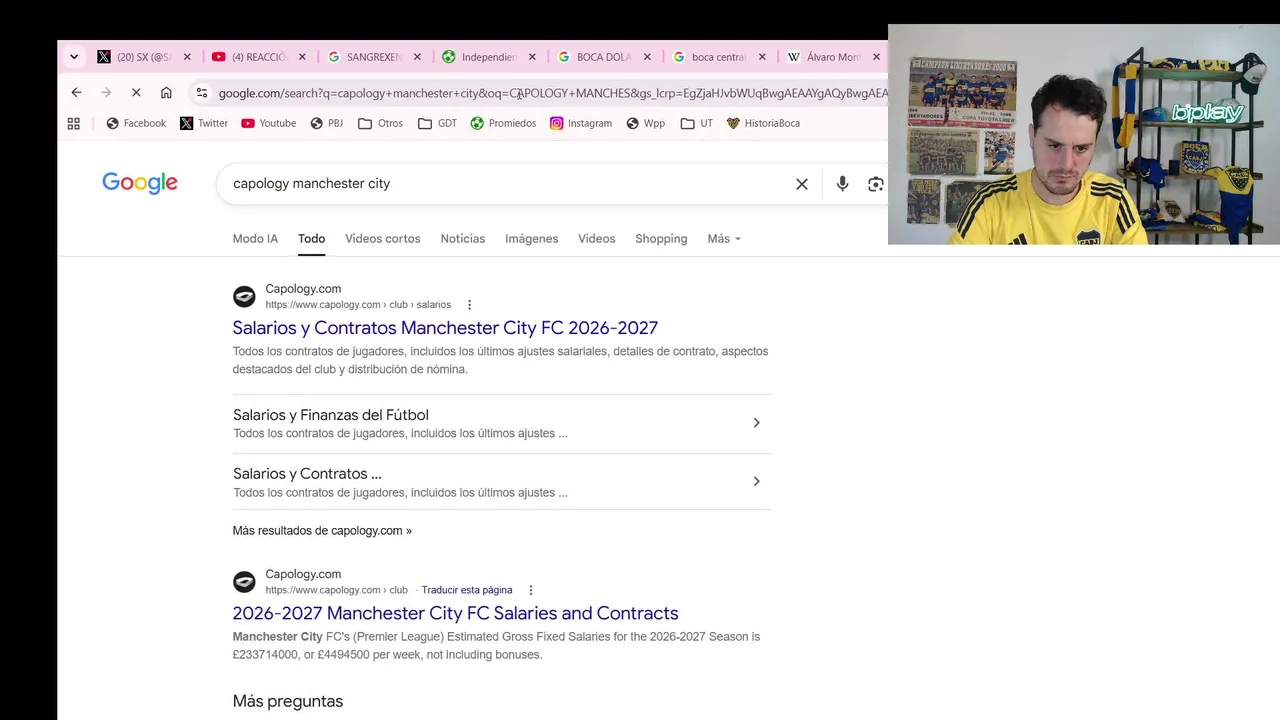Show Videos results tab
Image resolution: width=1280 pixels, height=720 pixels.
pyautogui.click(x=597, y=239)
